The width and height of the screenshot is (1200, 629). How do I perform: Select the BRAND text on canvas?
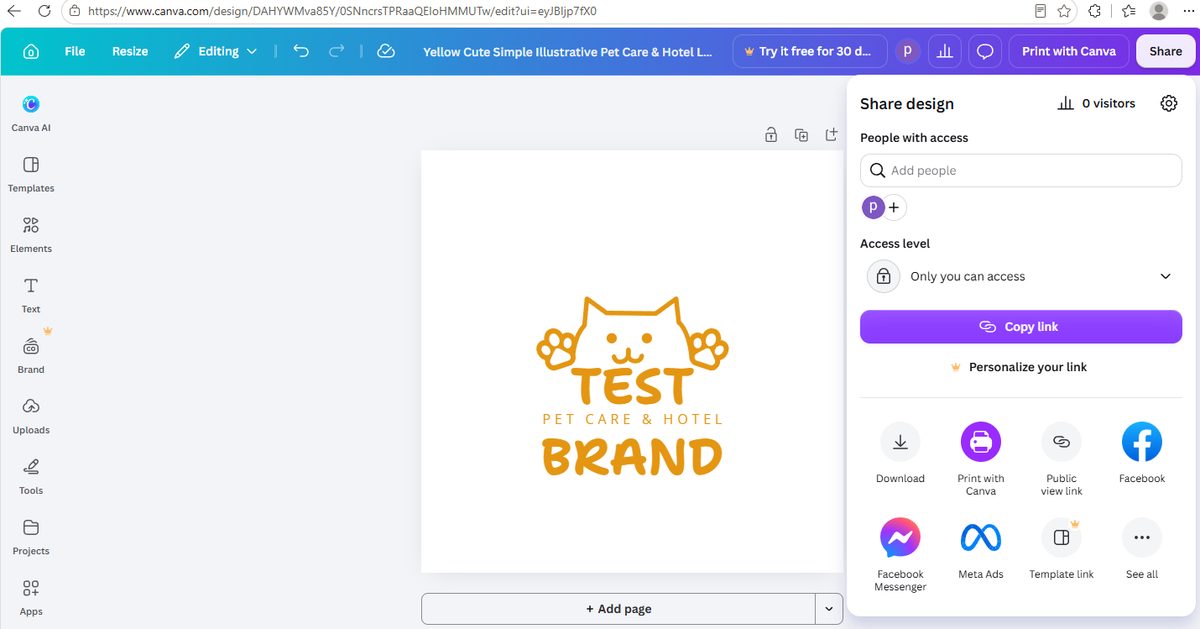(632, 457)
